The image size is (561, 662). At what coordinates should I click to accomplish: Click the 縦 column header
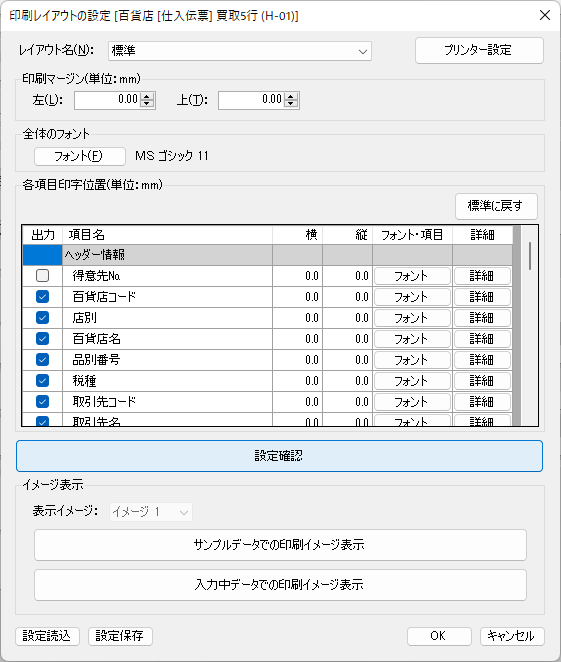pos(347,235)
